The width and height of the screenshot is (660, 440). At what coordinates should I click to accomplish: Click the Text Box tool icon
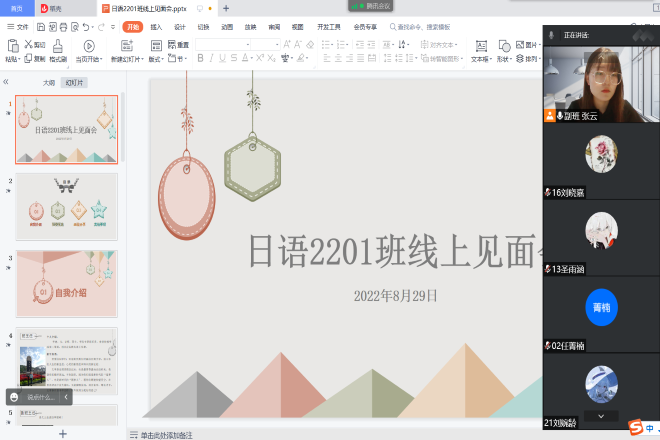tap(481, 46)
